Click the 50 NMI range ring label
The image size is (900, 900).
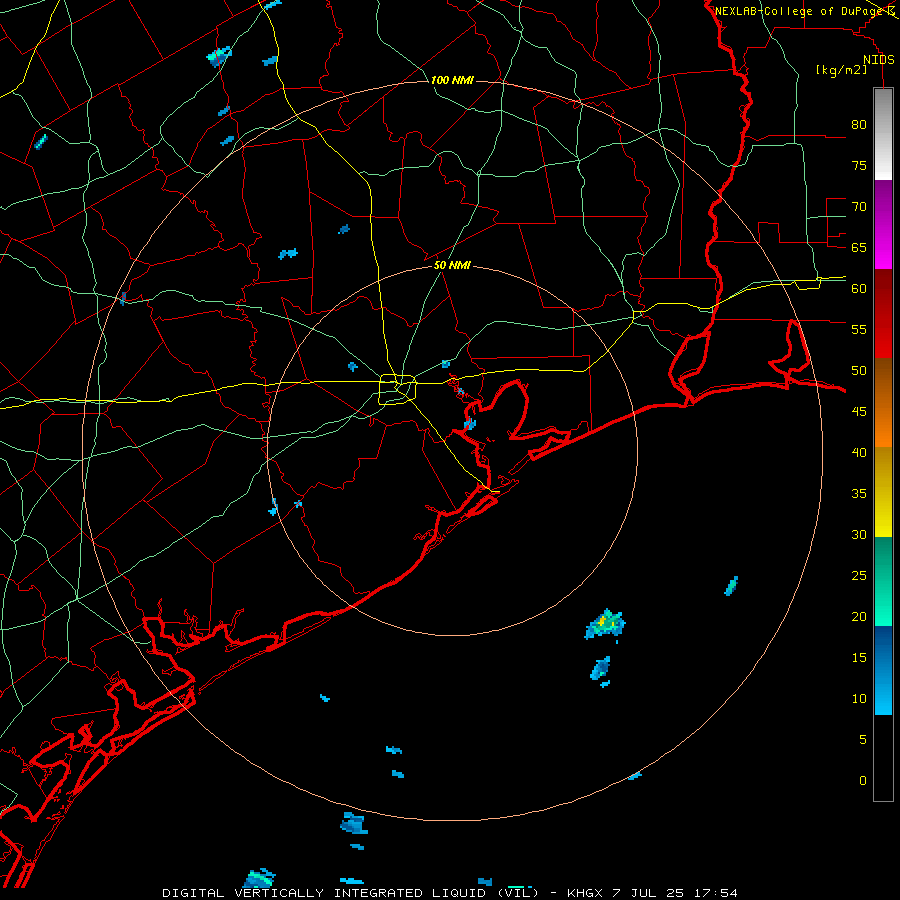coord(452,265)
